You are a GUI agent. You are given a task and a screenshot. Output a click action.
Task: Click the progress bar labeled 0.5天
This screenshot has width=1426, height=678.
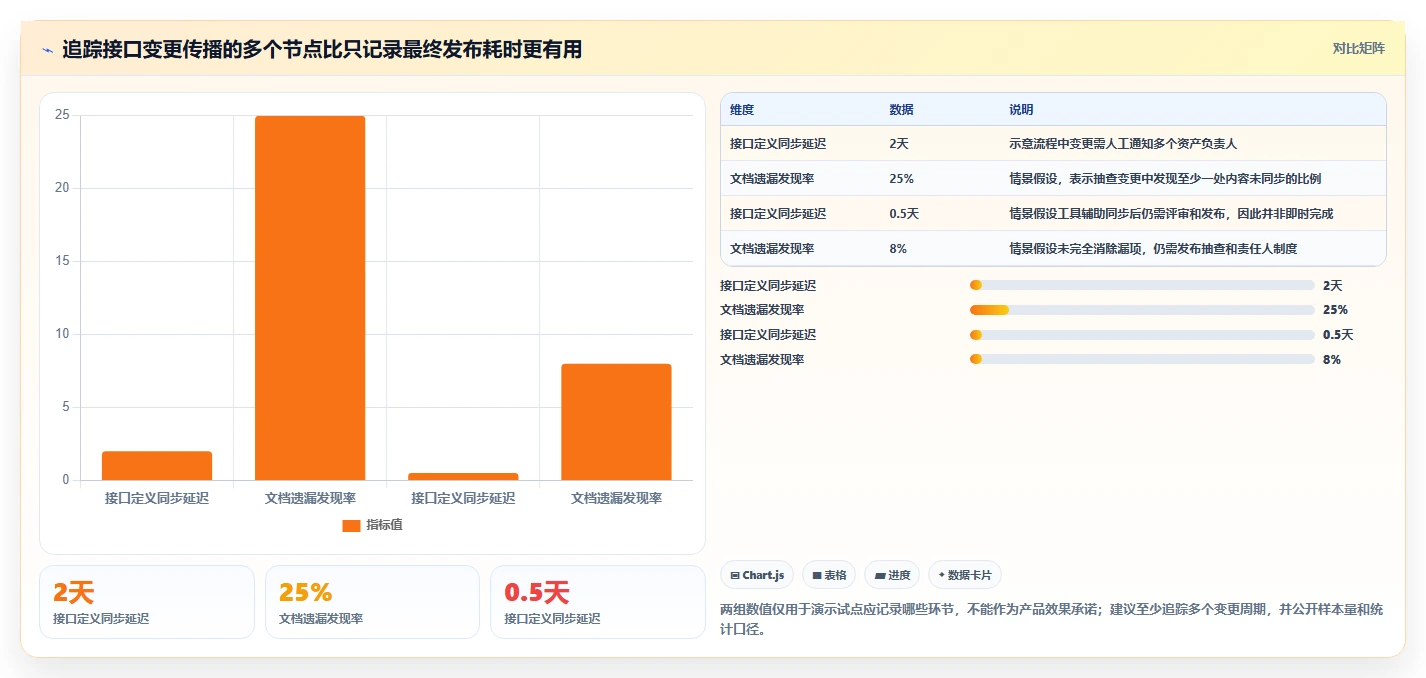pos(1142,335)
